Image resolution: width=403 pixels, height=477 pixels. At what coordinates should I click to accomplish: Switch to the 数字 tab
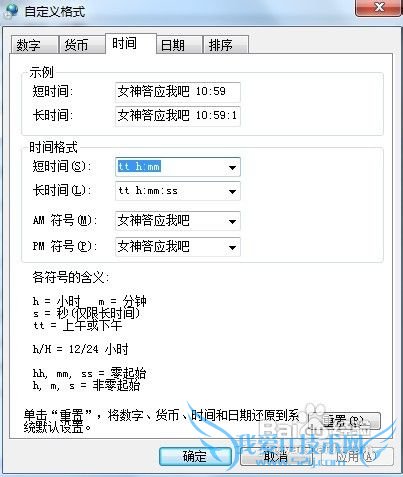(34, 45)
